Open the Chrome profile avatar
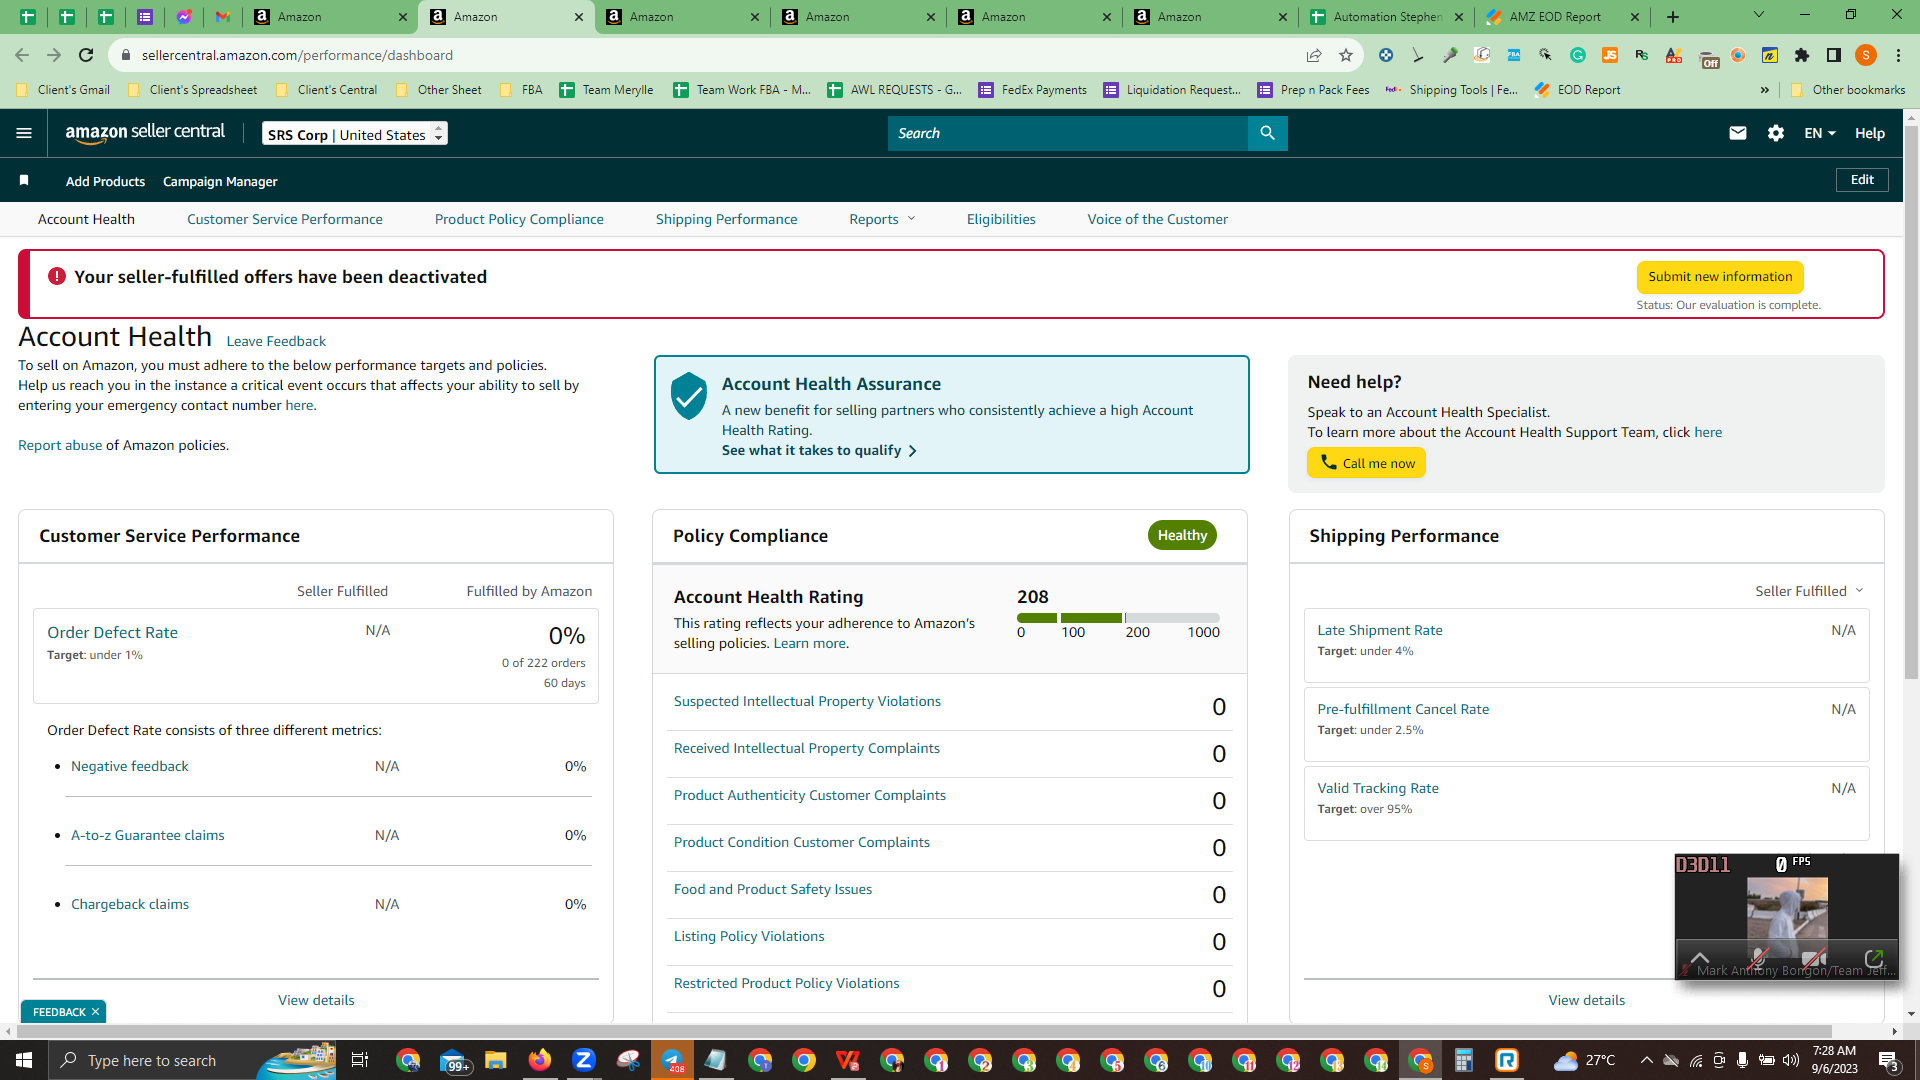This screenshot has height=1080, width=1920. tap(1866, 55)
